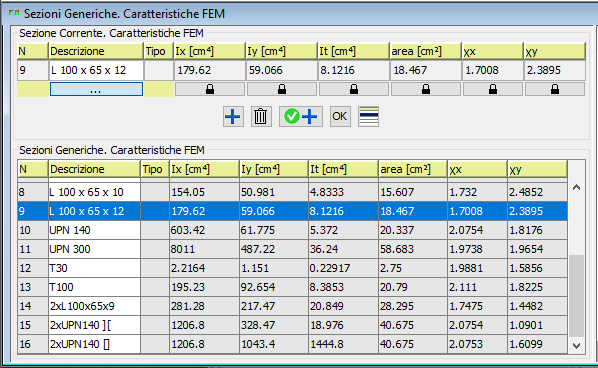
Task: Click the 'area [cm2]' header of lower table
Action: 413,169
